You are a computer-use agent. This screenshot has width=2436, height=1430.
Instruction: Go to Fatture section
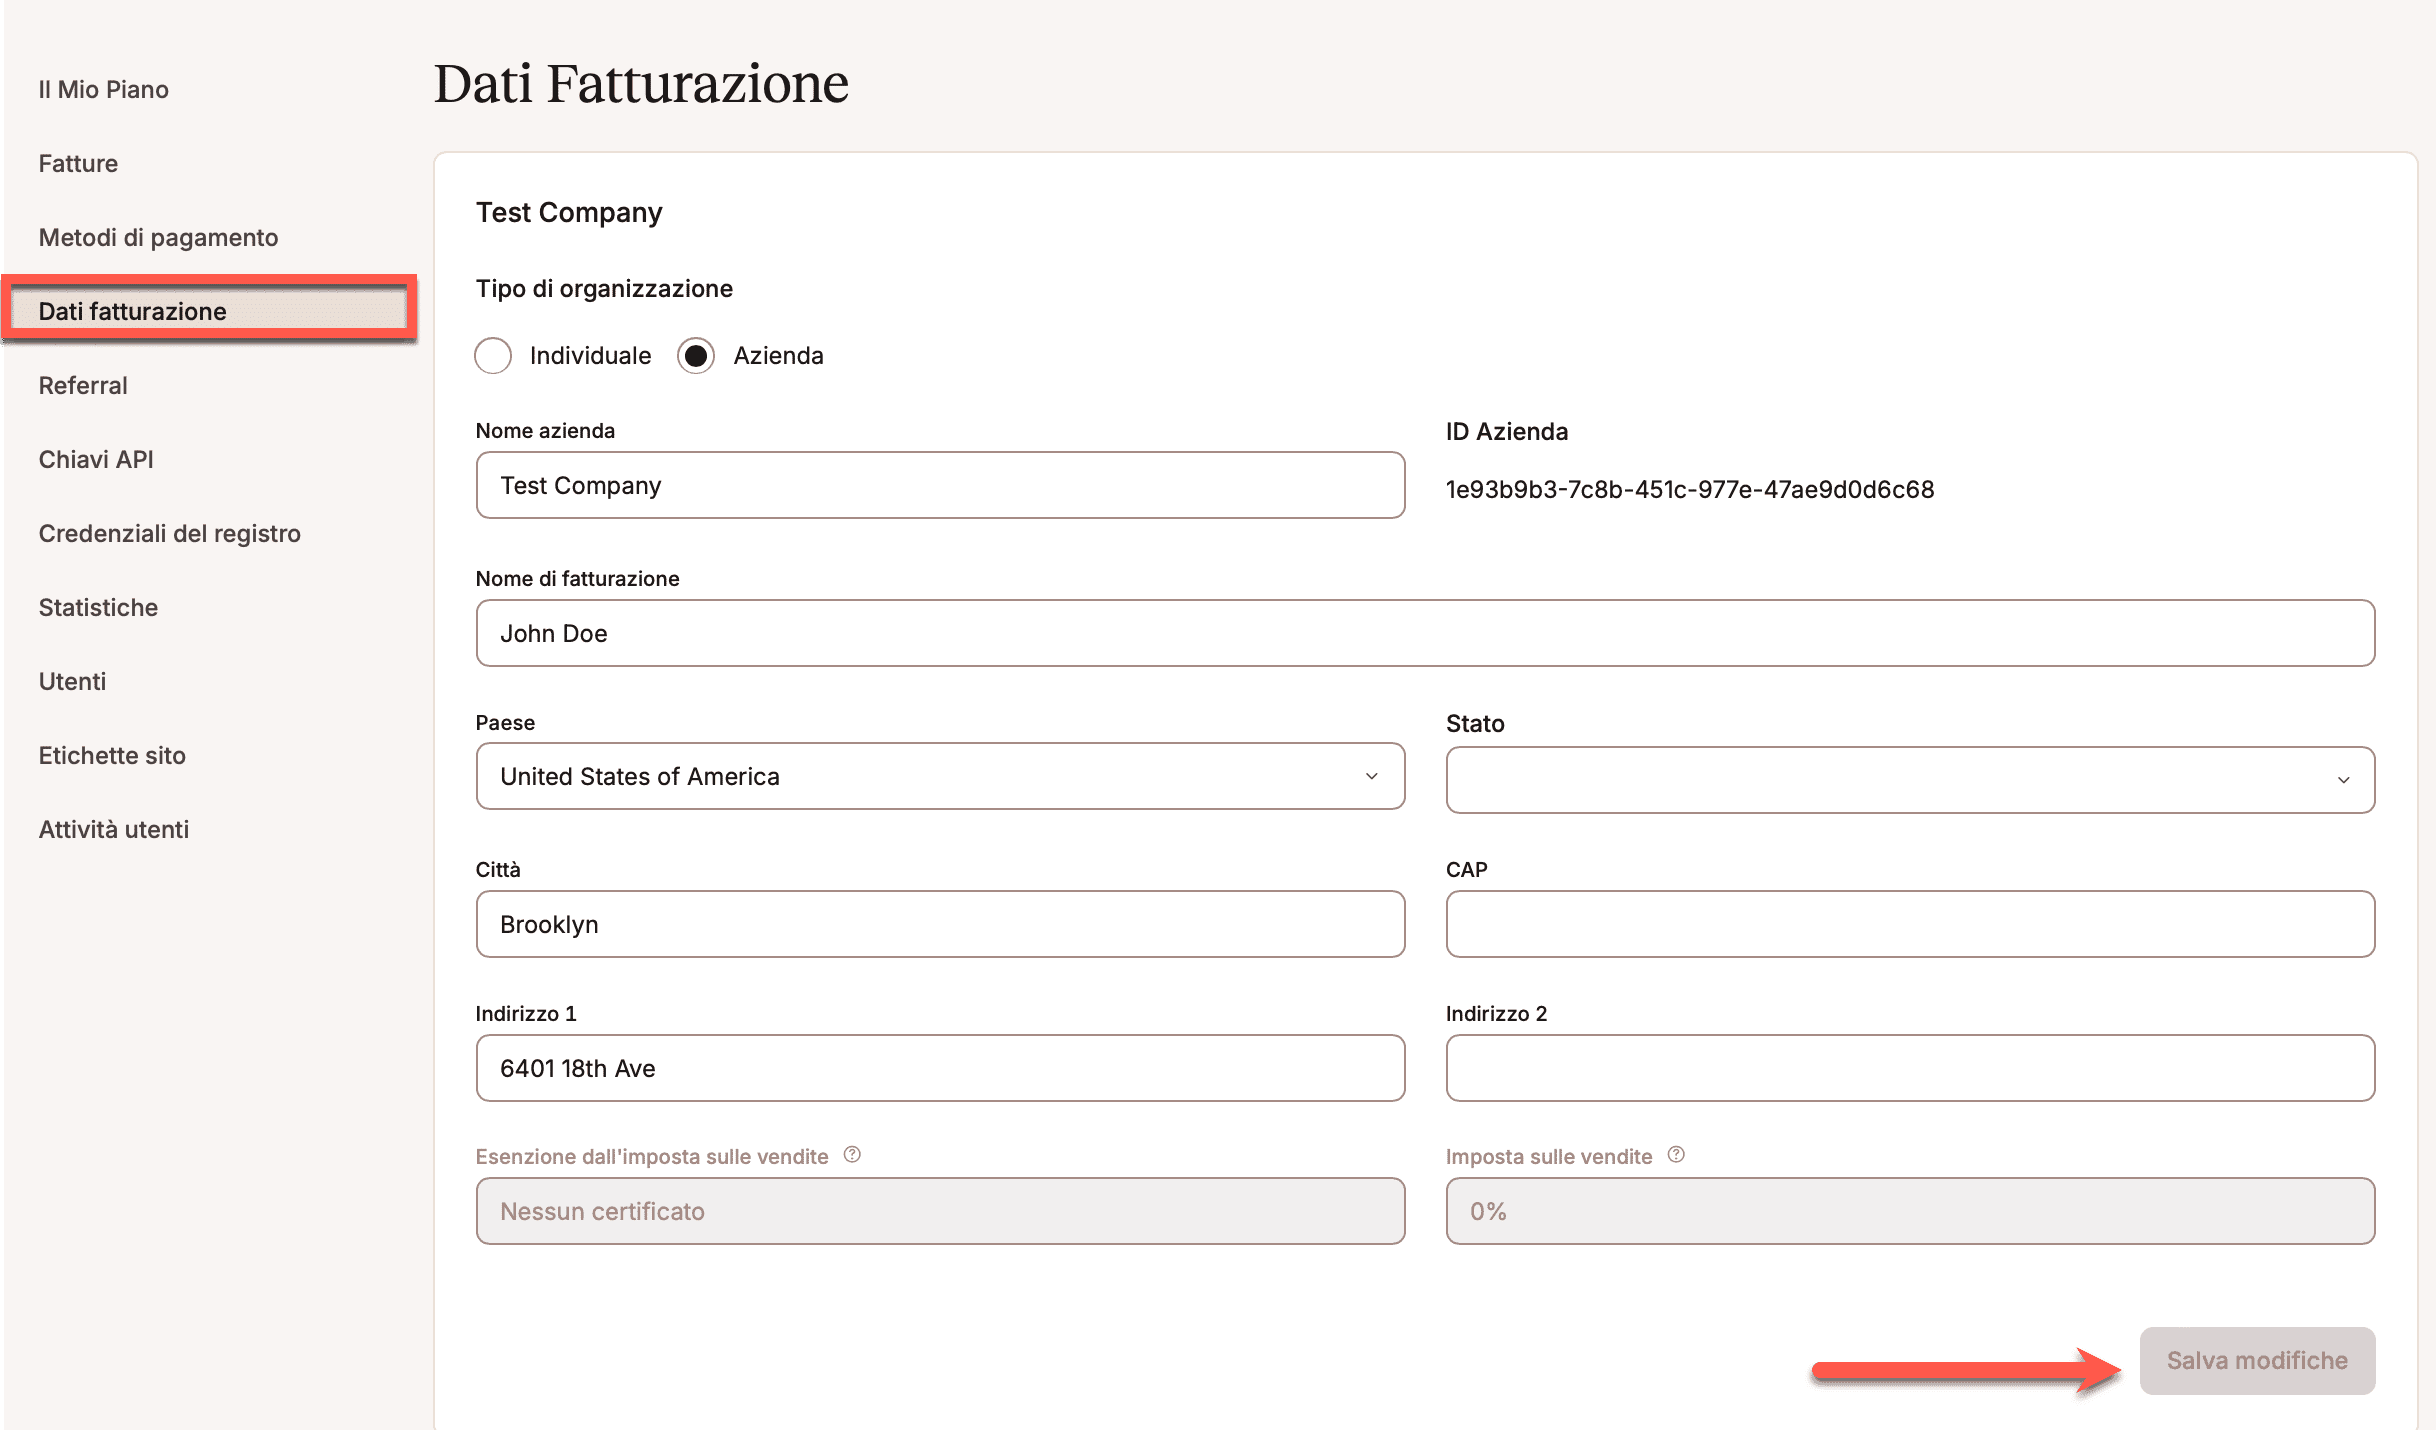(78, 164)
